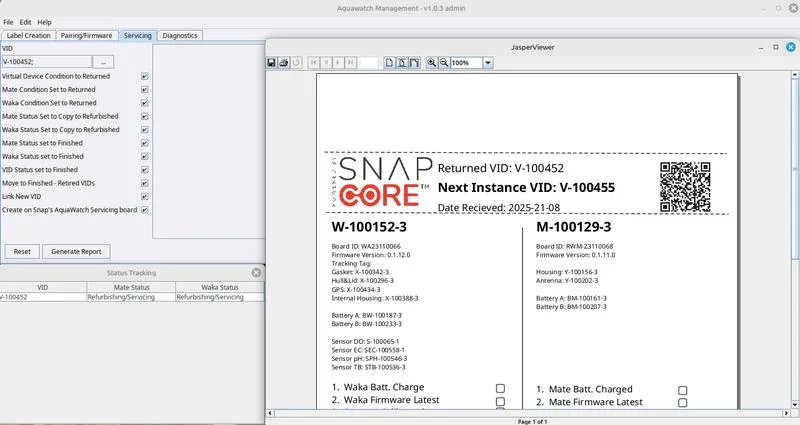Screen dimensions: 800x425
Task: Select V-100452 cell in Status Tracking
Action: point(43,297)
